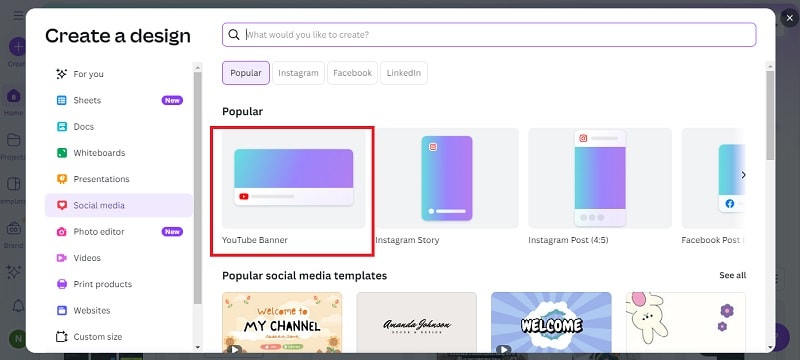Image resolution: width=800 pixels, height=360 pixels.
Task: Click the notifications bell icon behind dialog
Action: tap(18, 306)
